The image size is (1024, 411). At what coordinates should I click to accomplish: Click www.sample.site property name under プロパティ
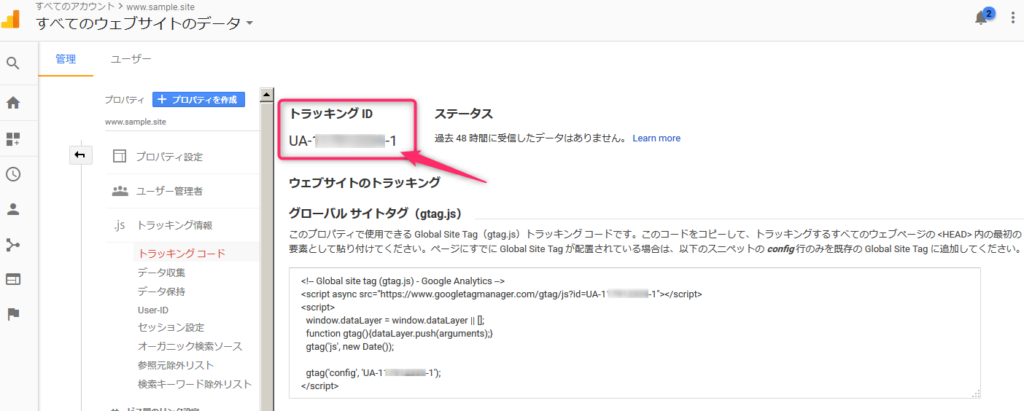135,122
